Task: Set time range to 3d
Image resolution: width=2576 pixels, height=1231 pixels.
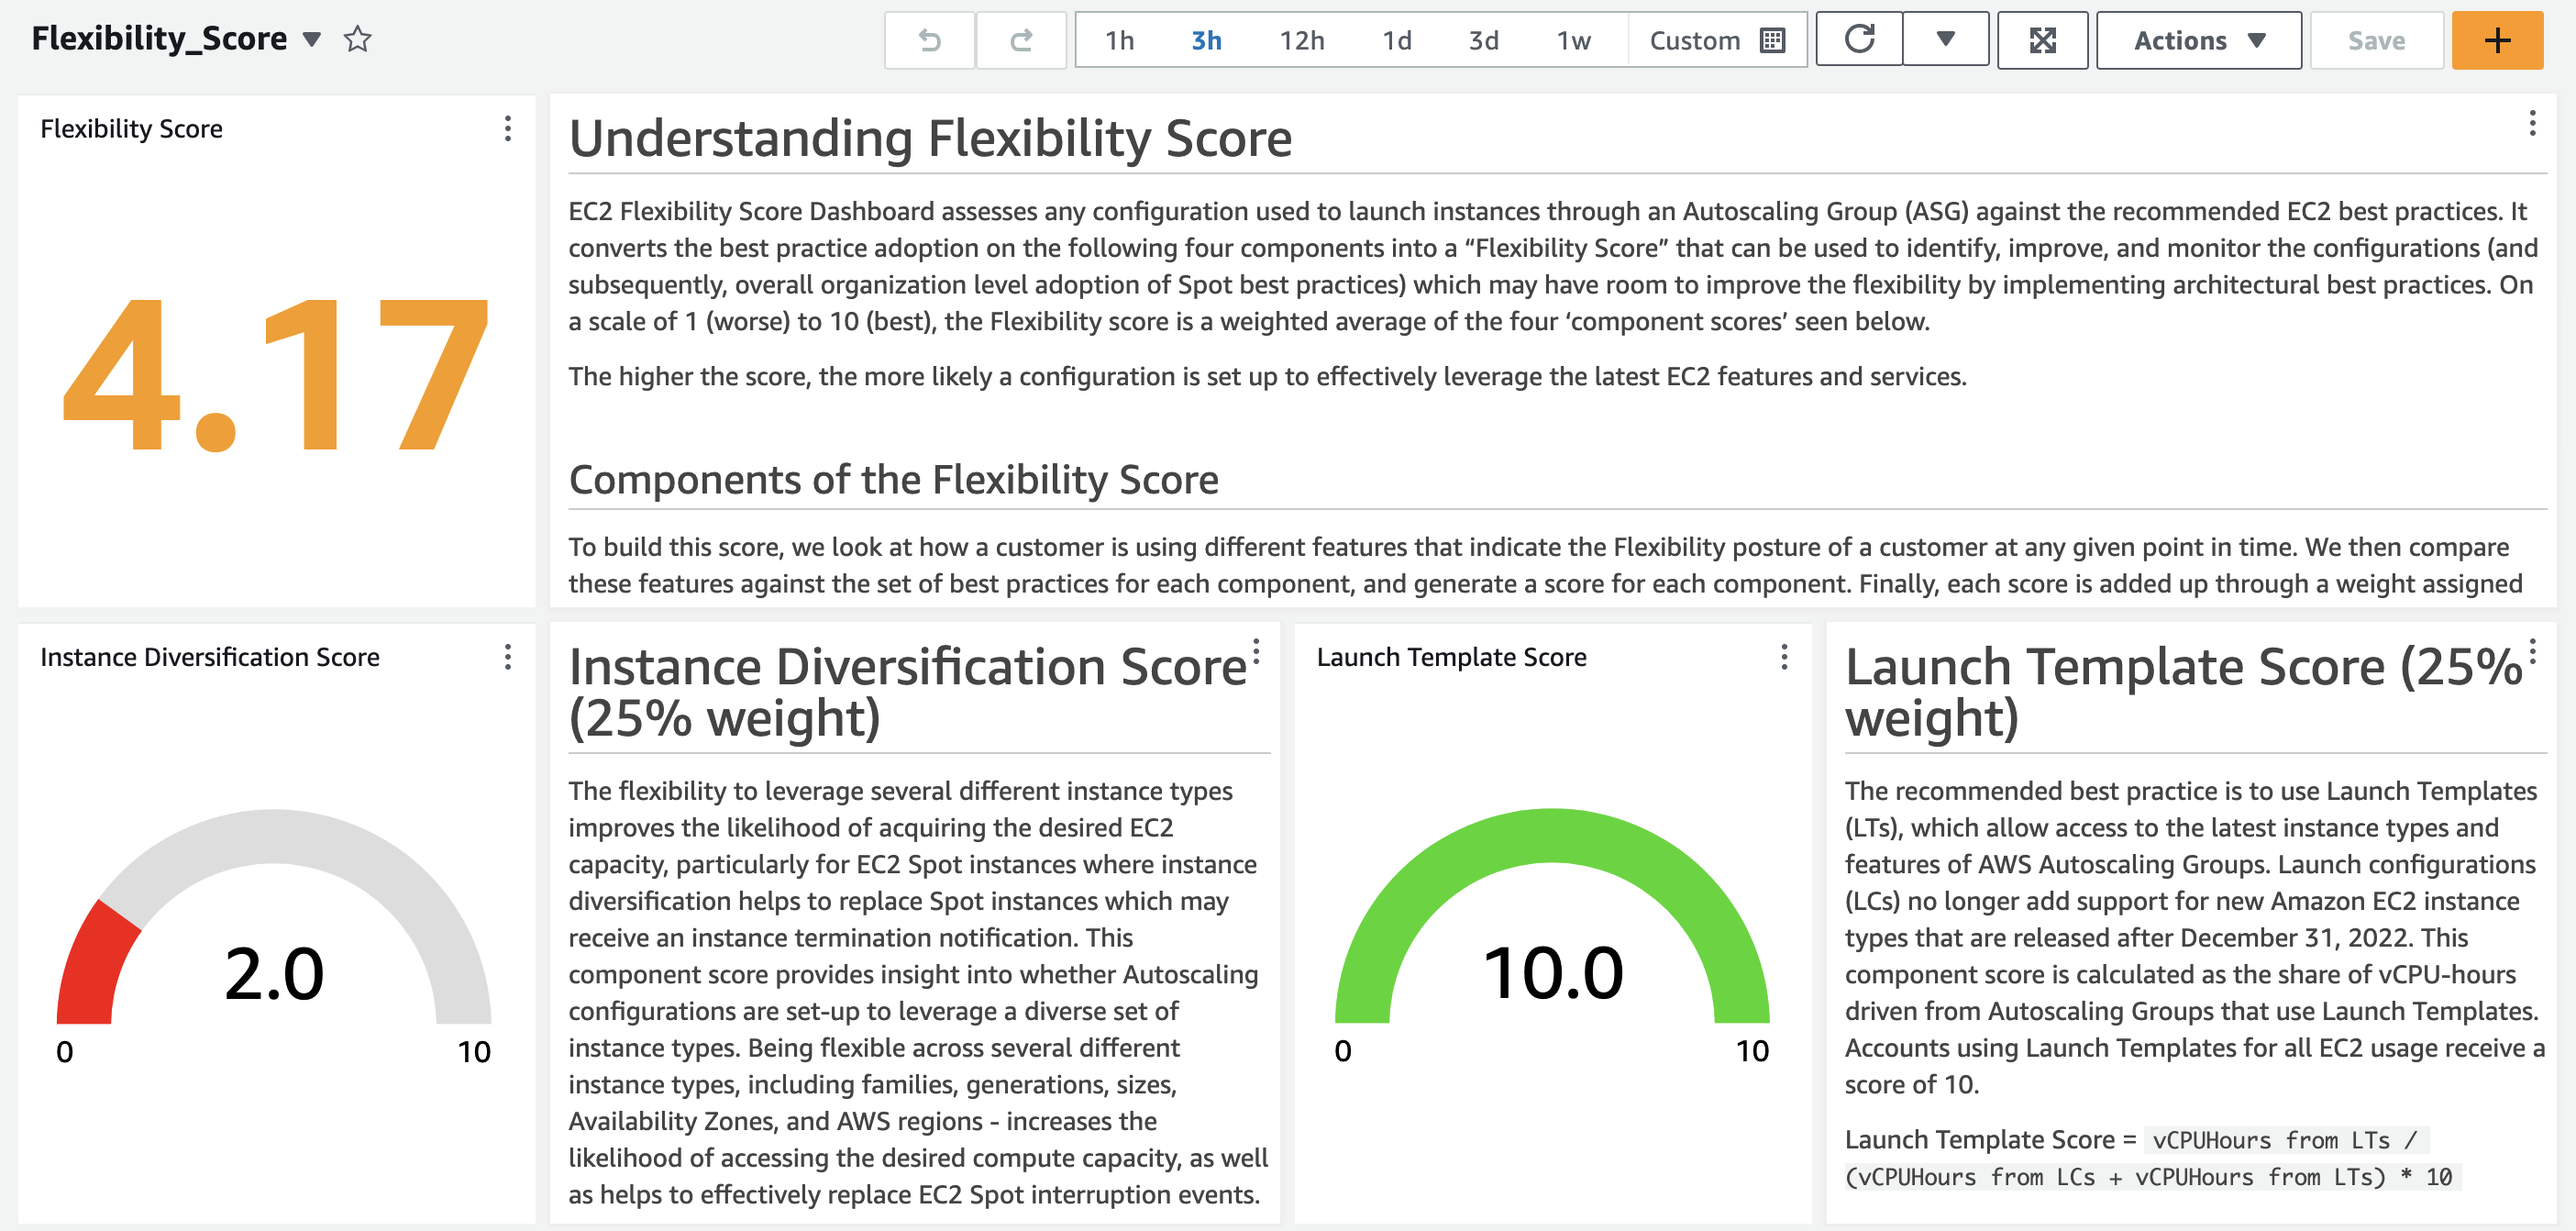Action: 1483,40
